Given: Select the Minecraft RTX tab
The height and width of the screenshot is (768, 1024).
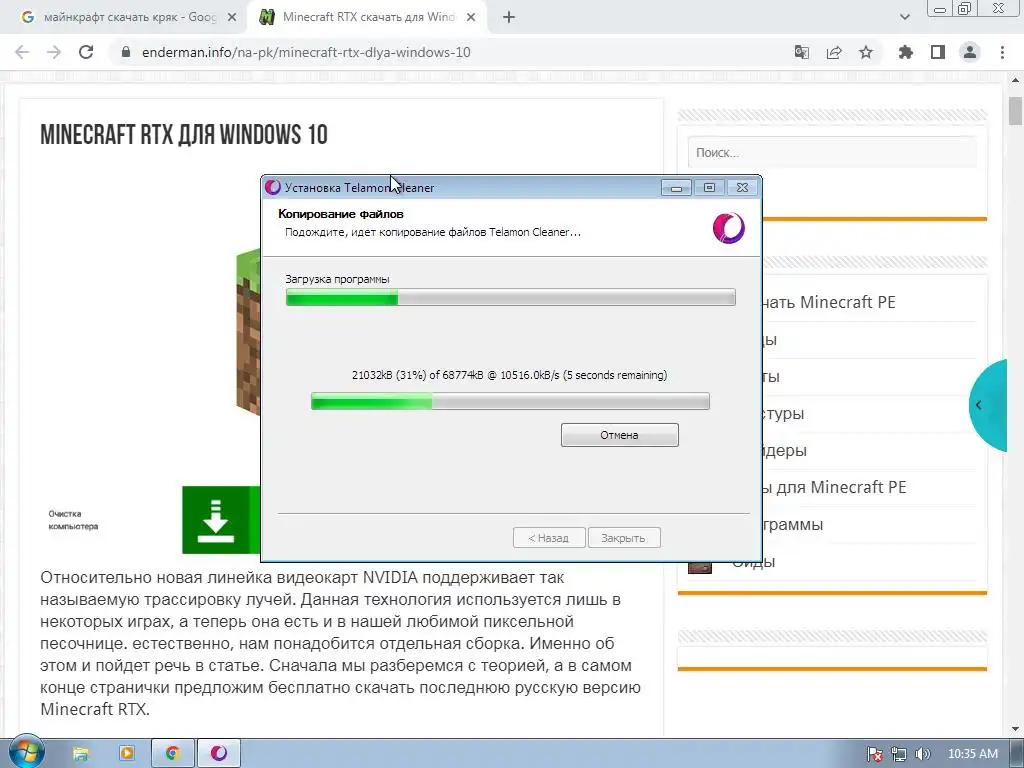Looking at the screenshot, I should click(x=366, y=18).
